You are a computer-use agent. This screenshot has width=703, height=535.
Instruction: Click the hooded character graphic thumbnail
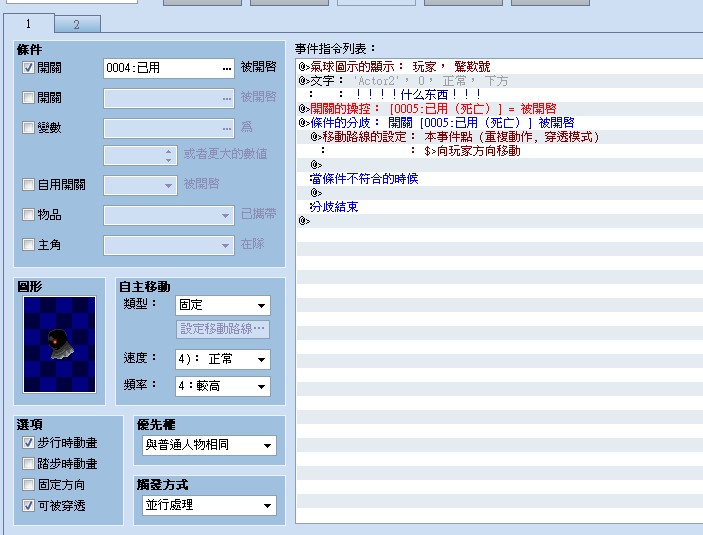tap(60, 344)
